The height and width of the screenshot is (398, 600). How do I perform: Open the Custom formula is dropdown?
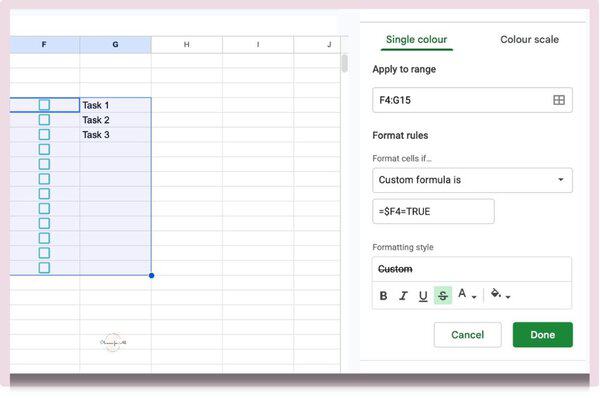(x=472, y=180)
